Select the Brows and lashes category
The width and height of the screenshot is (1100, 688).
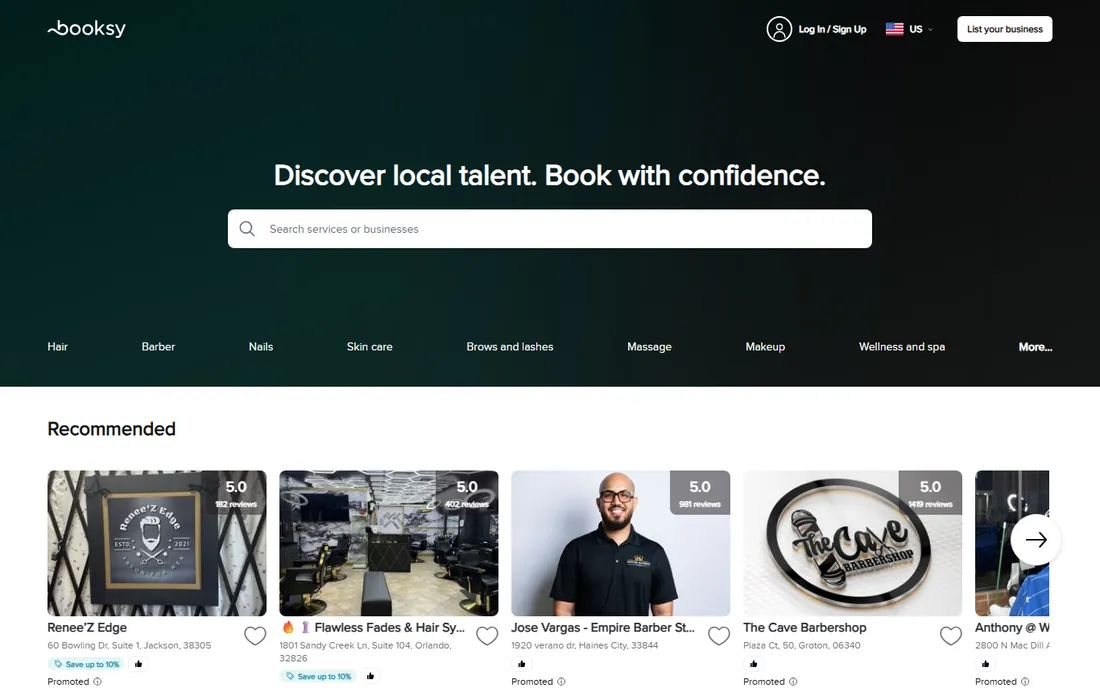pos(510,346)
